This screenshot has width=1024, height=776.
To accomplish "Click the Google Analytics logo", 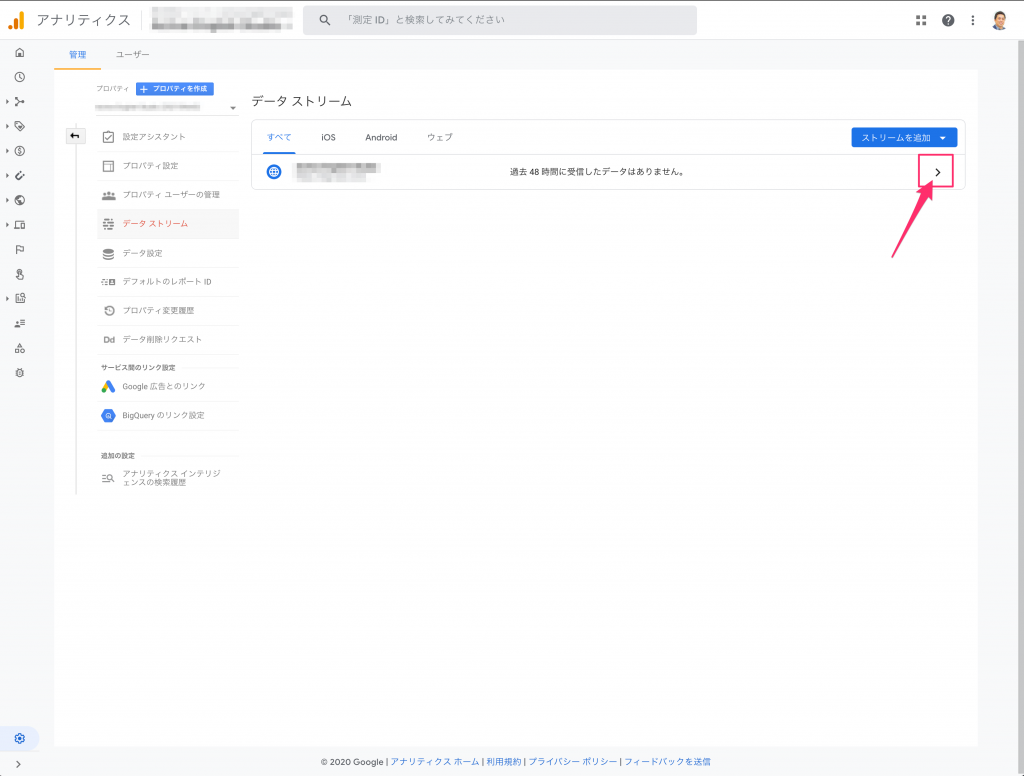I will click(x=16, y=20).
